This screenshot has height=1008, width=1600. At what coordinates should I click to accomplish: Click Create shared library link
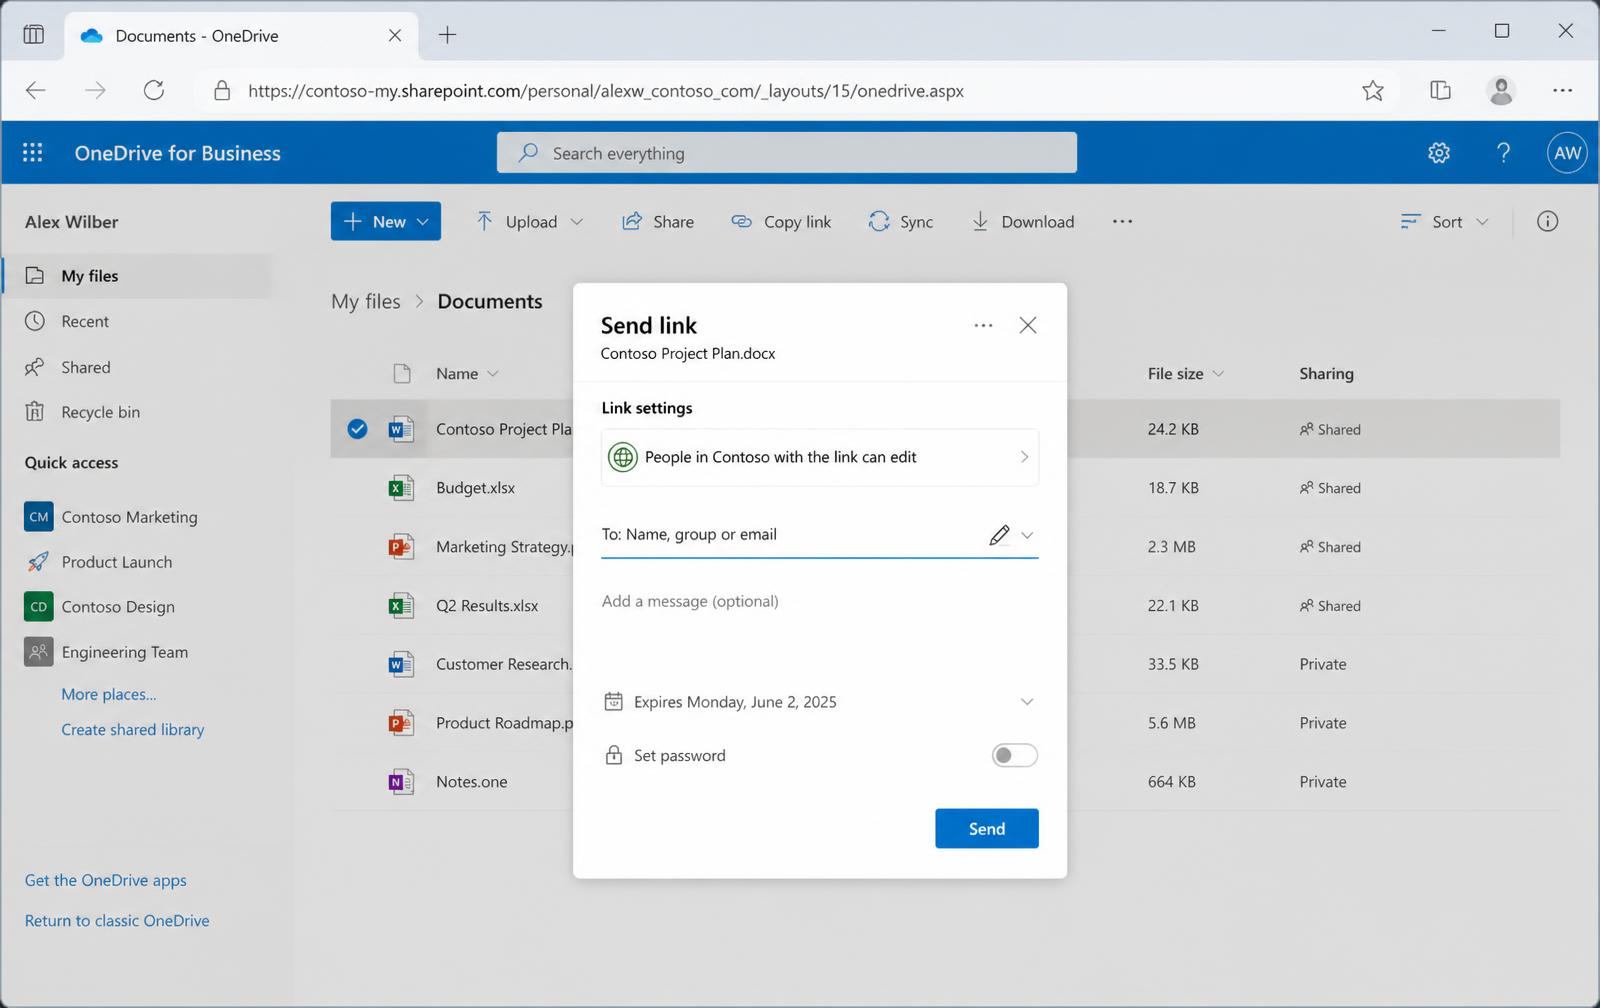(x=133, y=730)
